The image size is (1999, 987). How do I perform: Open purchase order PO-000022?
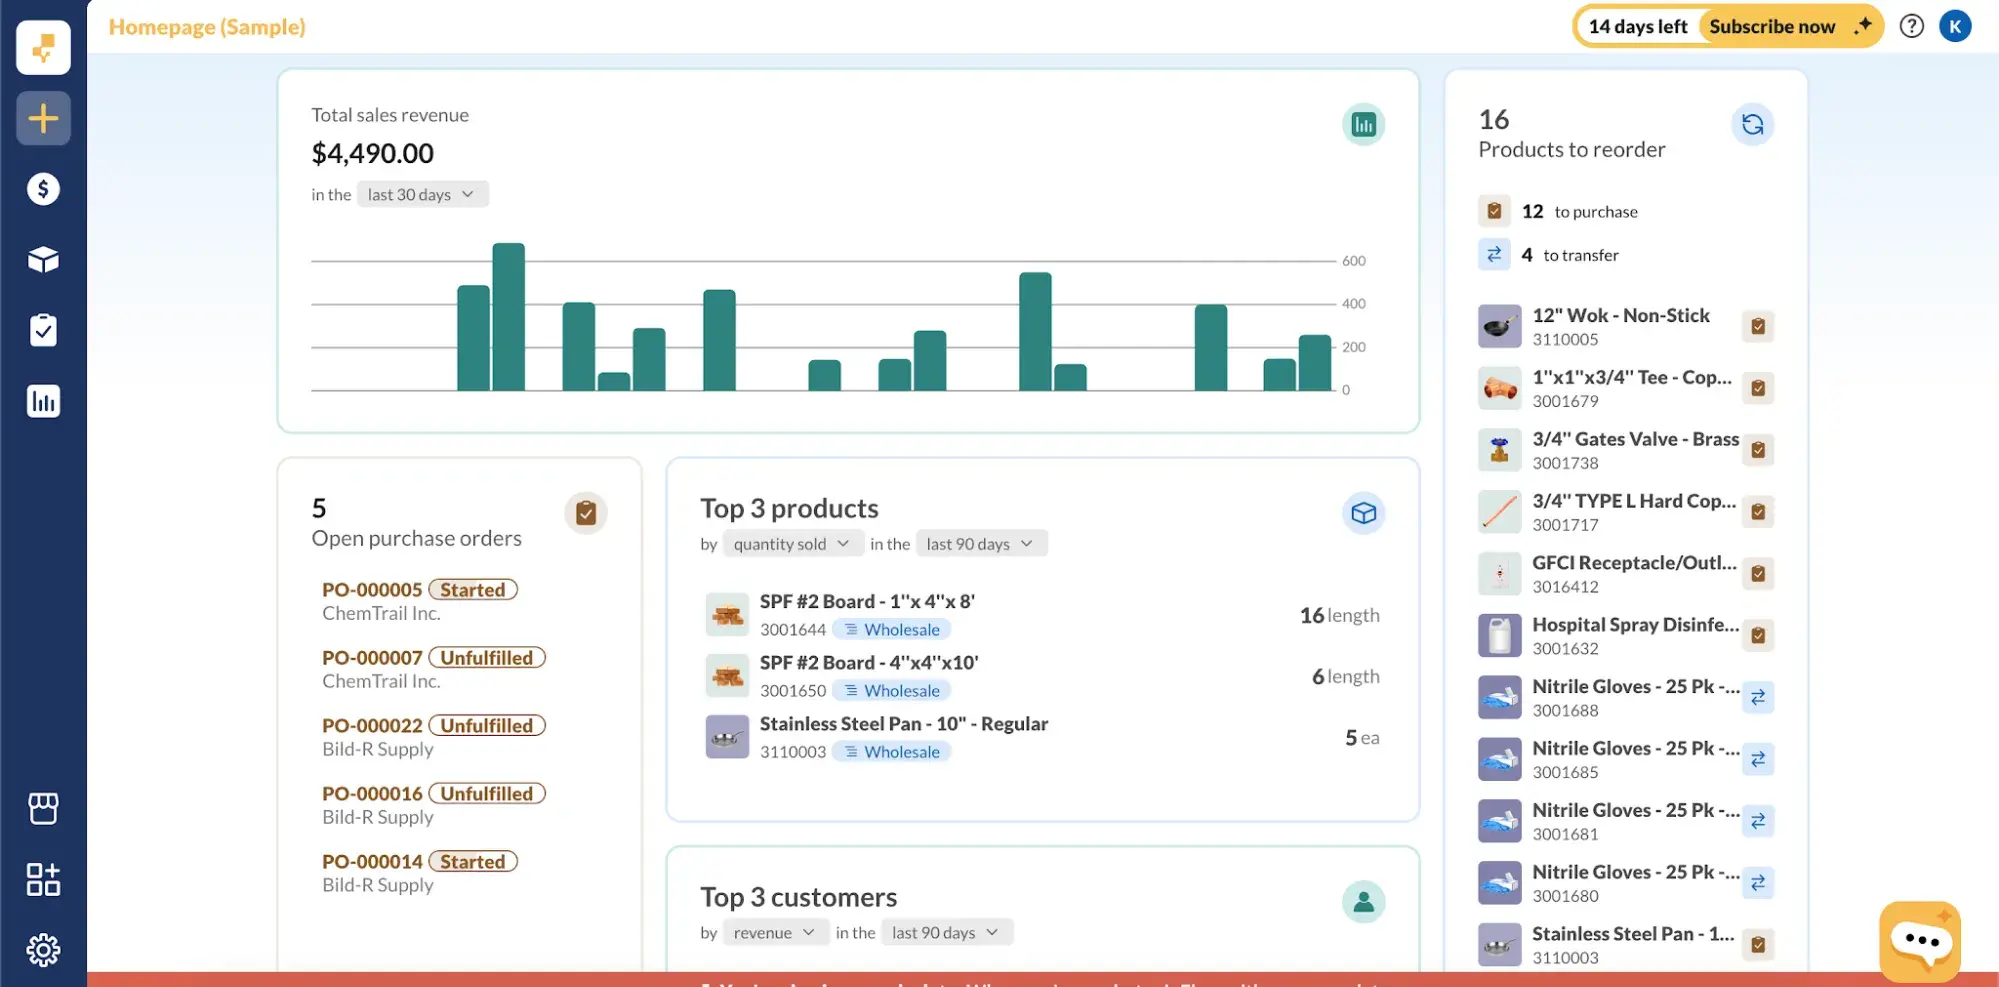[372, 726]
